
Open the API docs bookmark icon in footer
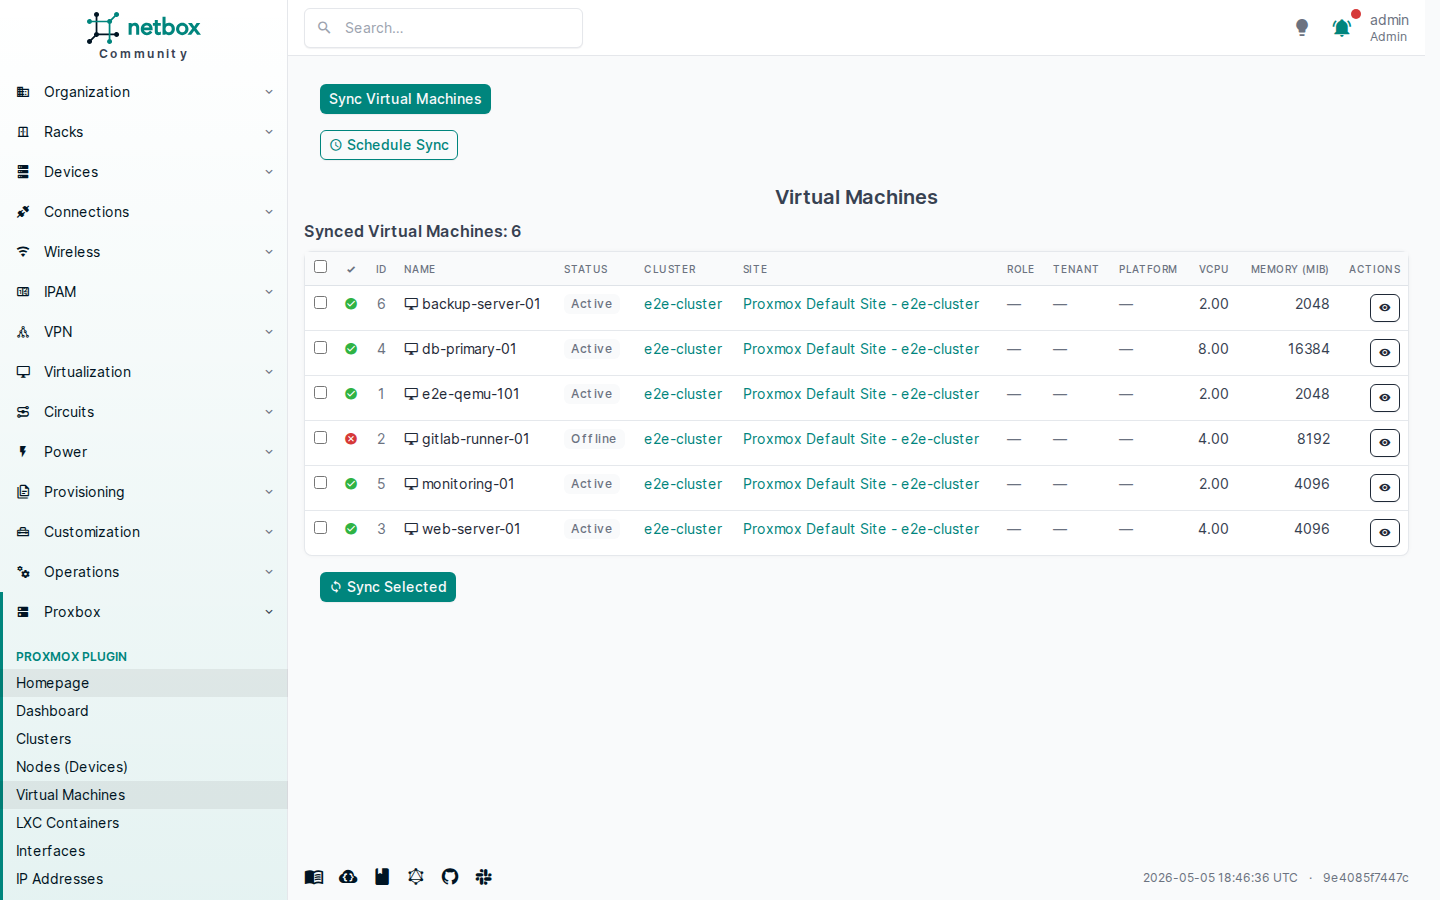(382, 877)
